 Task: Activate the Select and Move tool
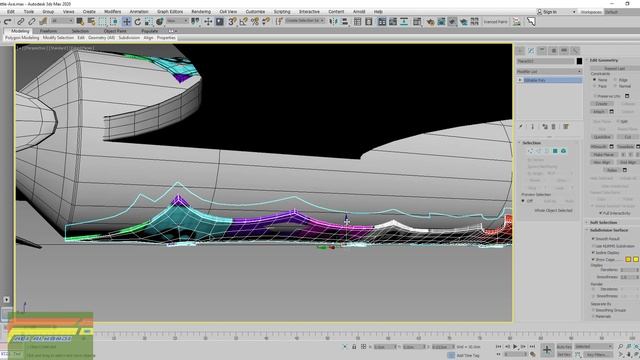pyautogui.click(x=127, y=22)
